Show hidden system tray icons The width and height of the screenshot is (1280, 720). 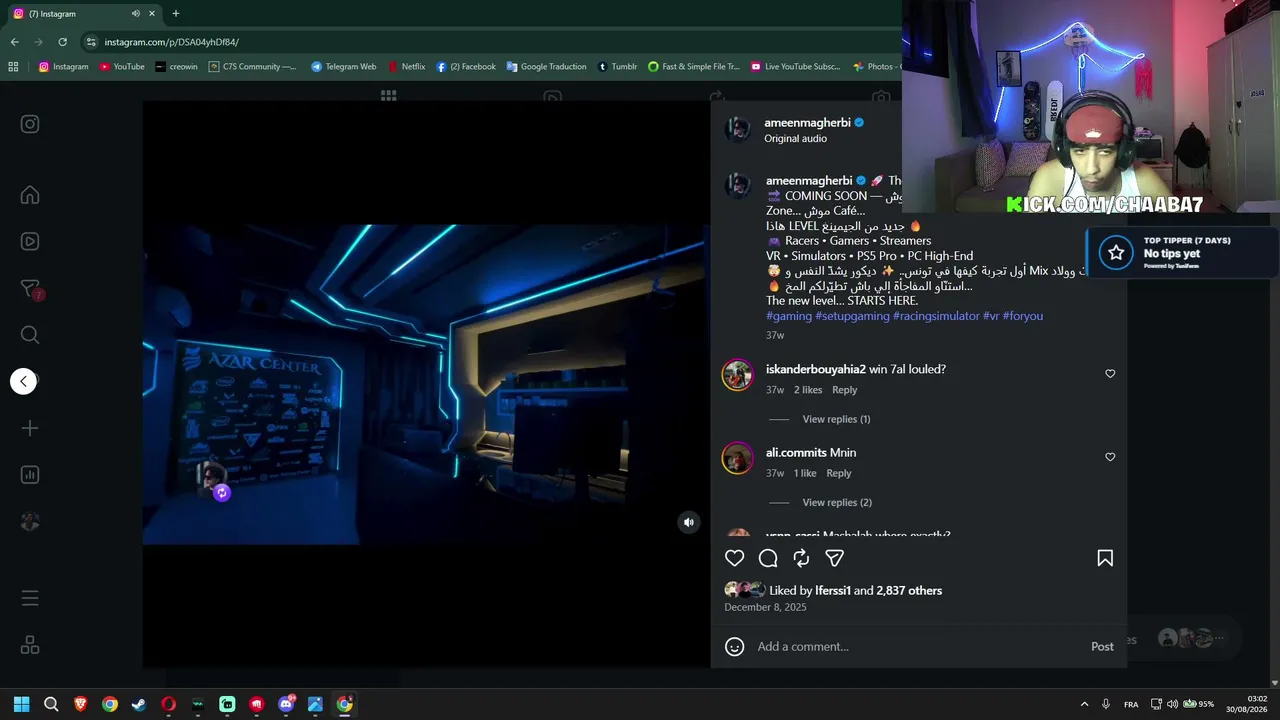(x=1084, y=704)
